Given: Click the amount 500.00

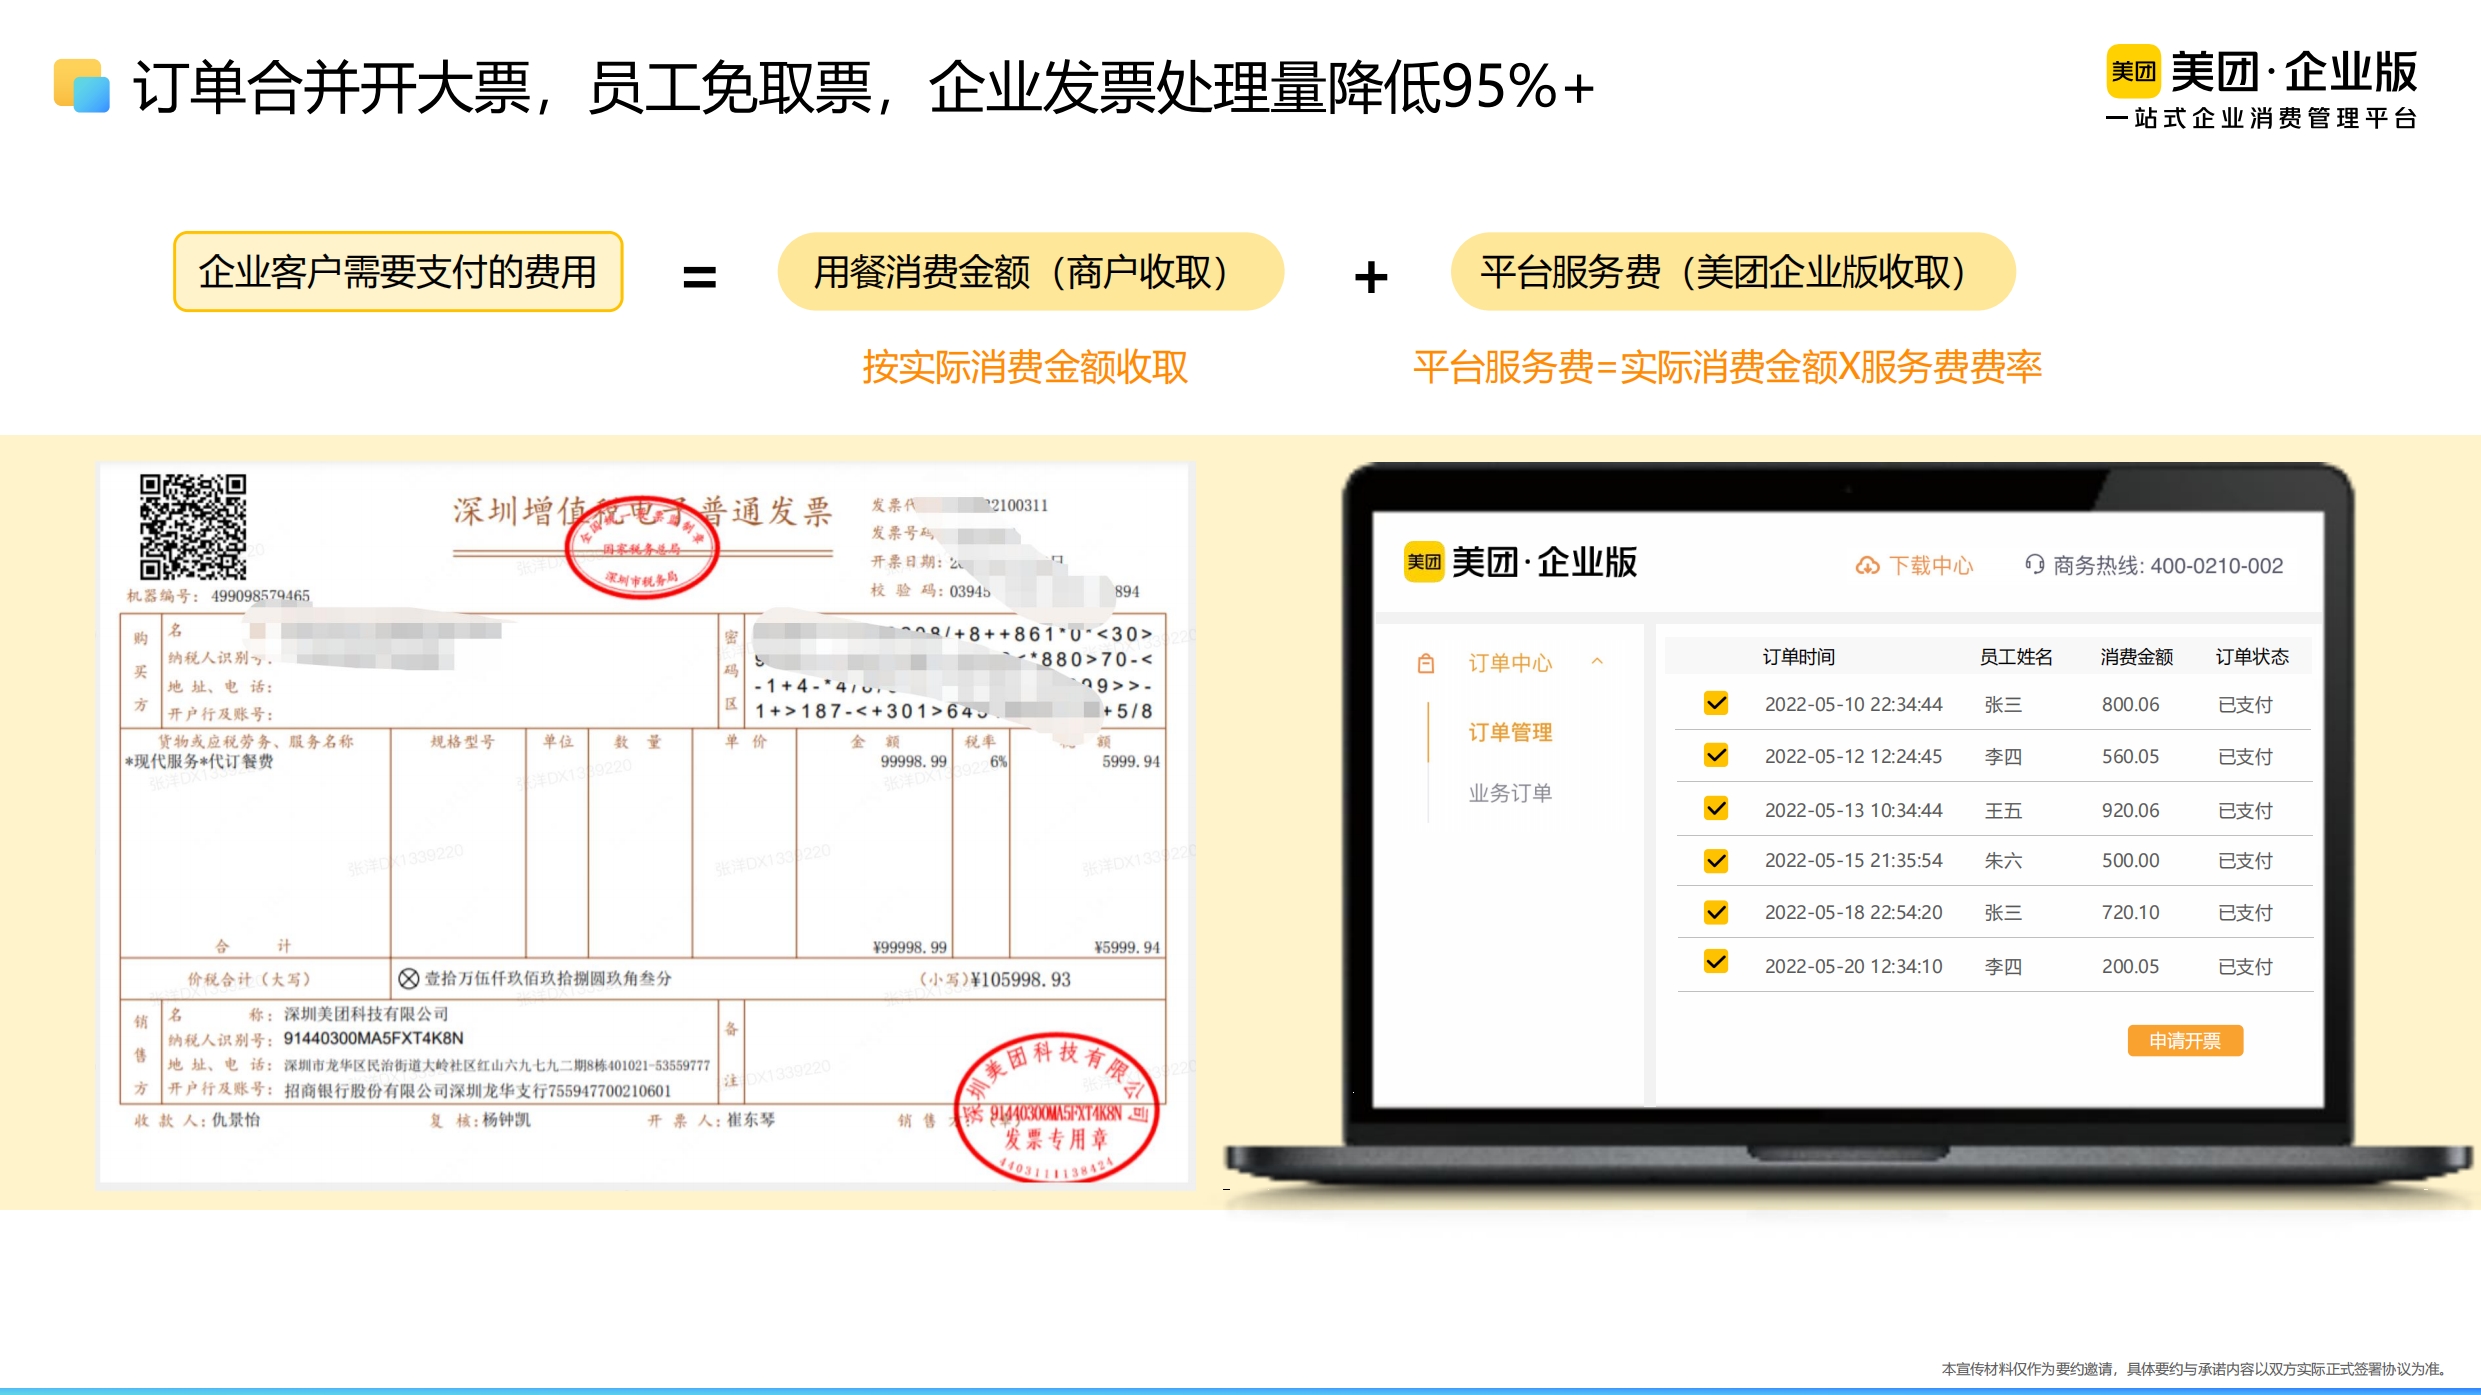Looking at the screenshot, I should coord(2130,861).
